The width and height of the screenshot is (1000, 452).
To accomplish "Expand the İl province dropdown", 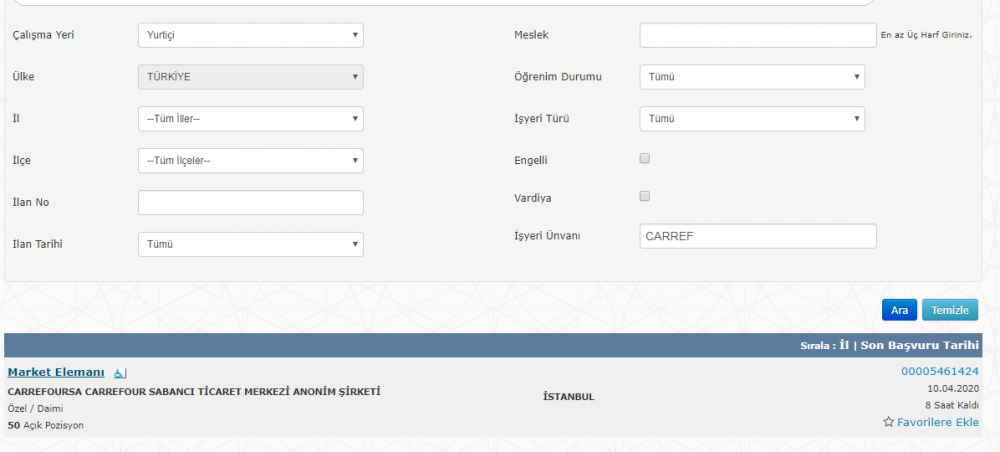I will point(250,119).
